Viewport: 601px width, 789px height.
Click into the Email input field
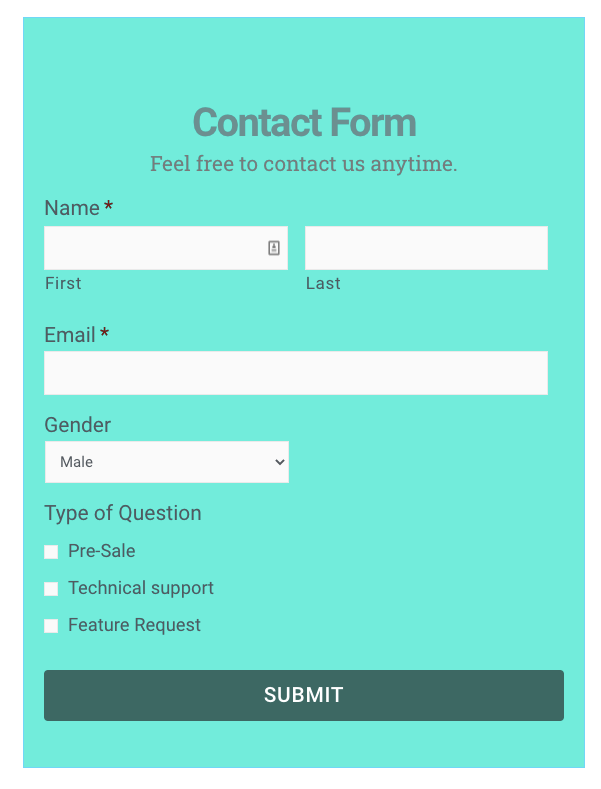click(296, 373)
